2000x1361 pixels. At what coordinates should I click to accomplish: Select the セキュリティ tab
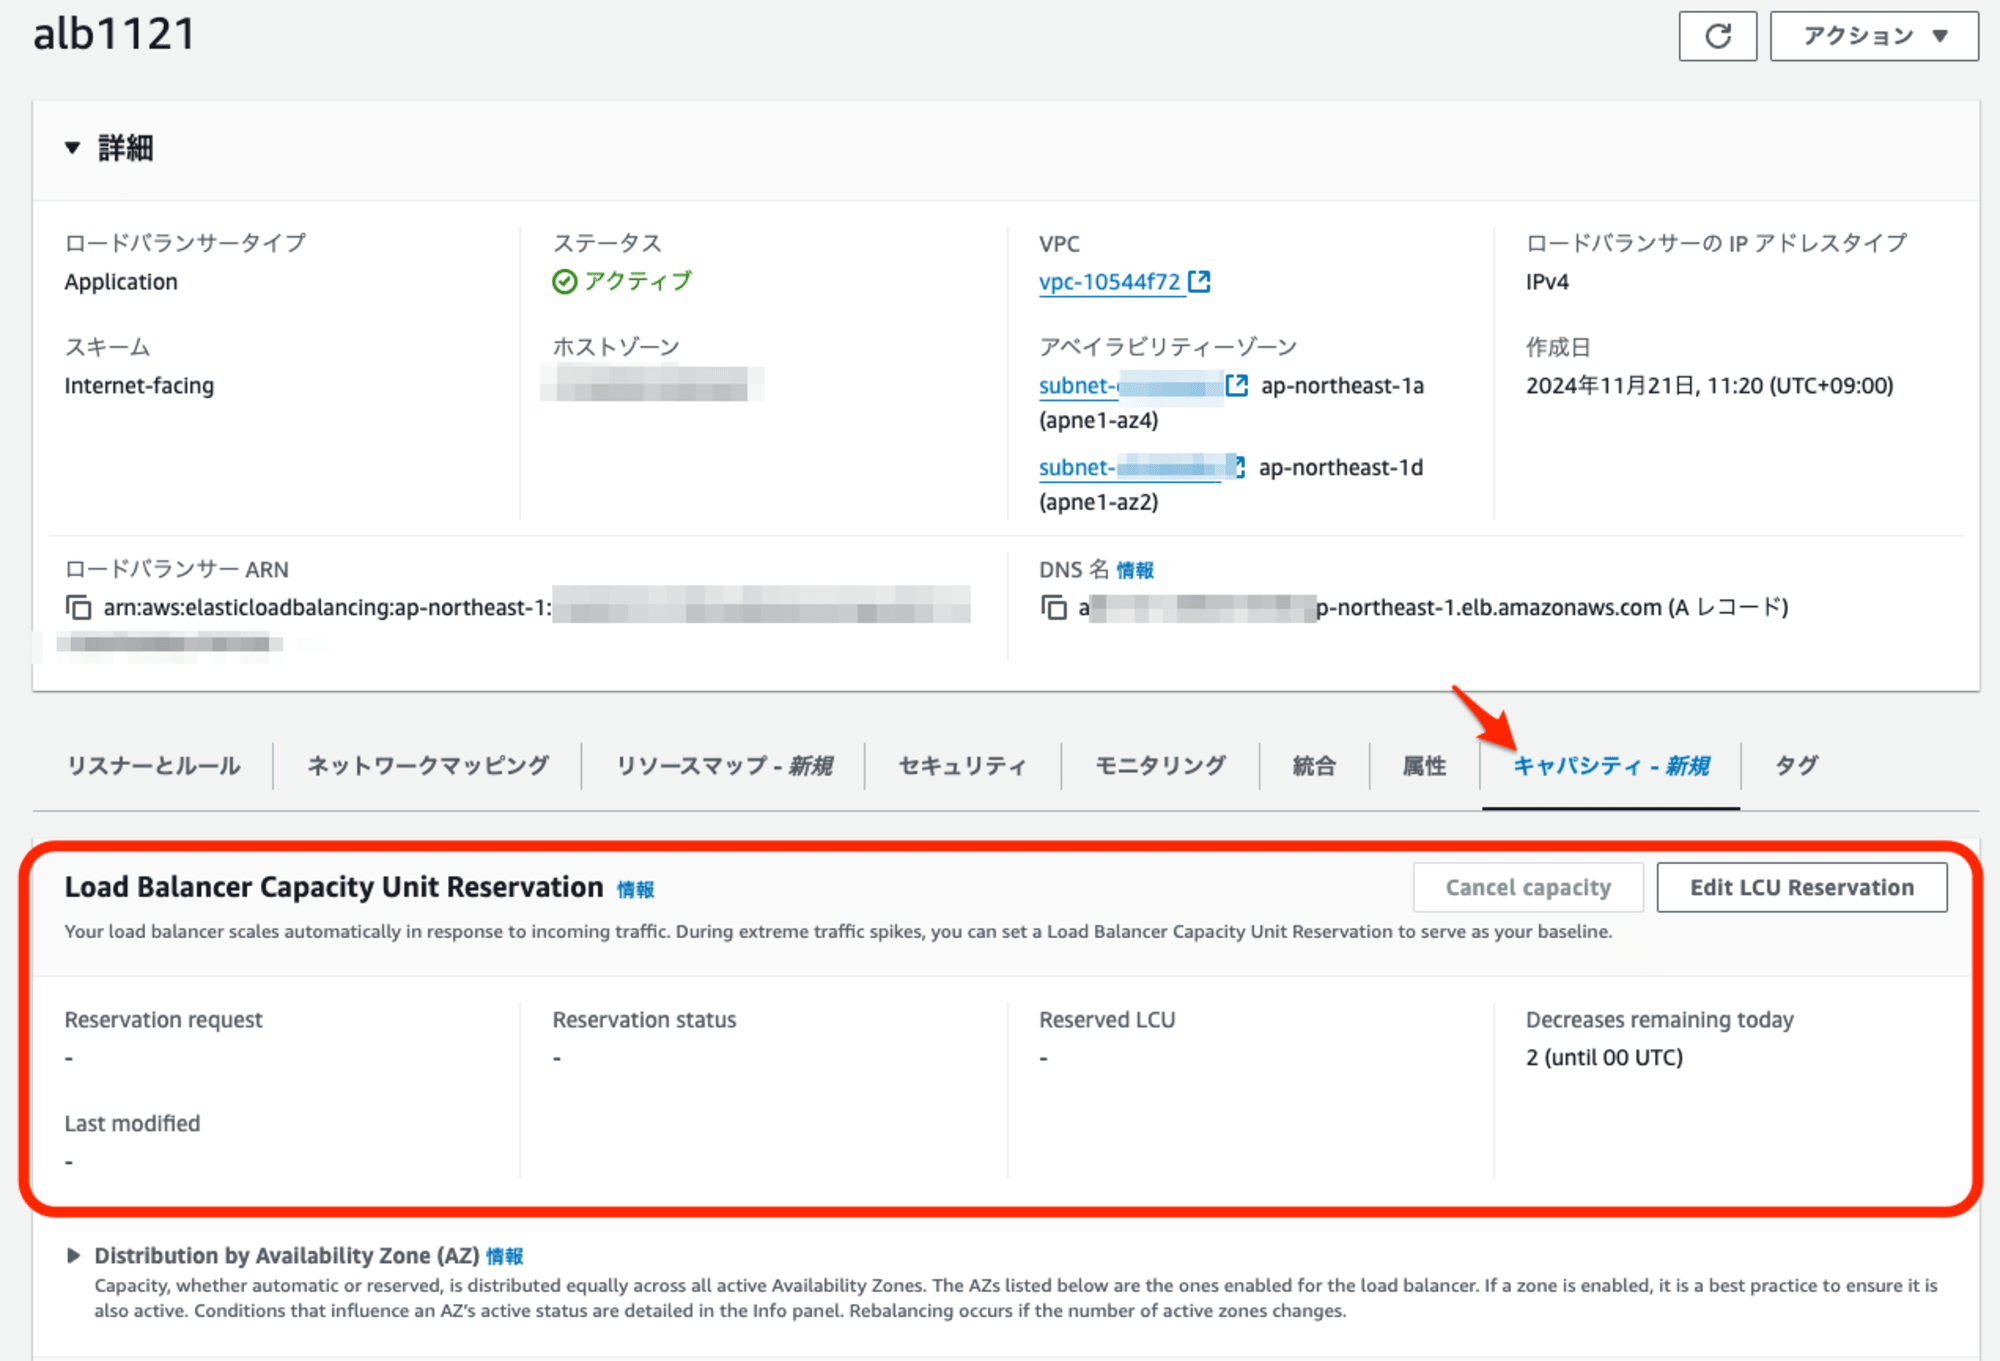click(x=962, y=766)
